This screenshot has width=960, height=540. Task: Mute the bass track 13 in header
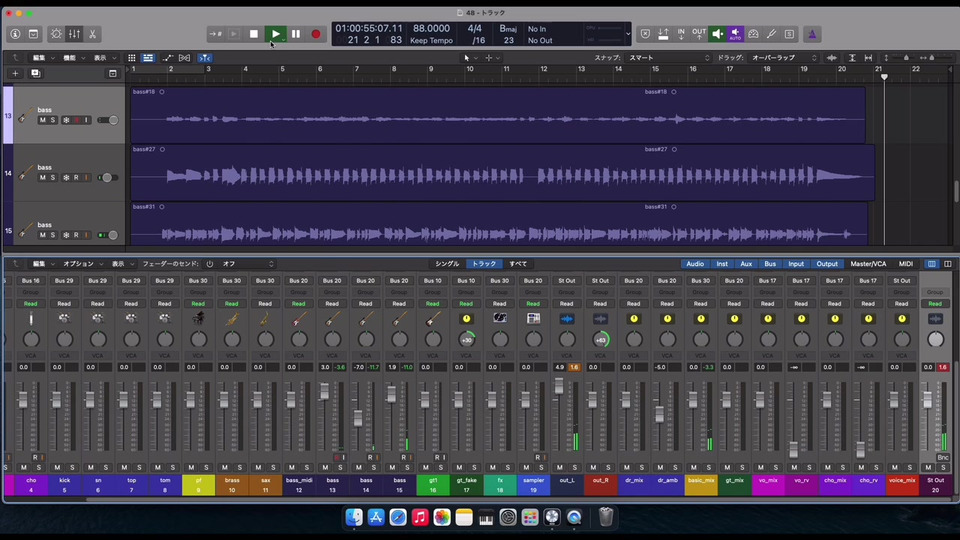[x=43, y=120]
